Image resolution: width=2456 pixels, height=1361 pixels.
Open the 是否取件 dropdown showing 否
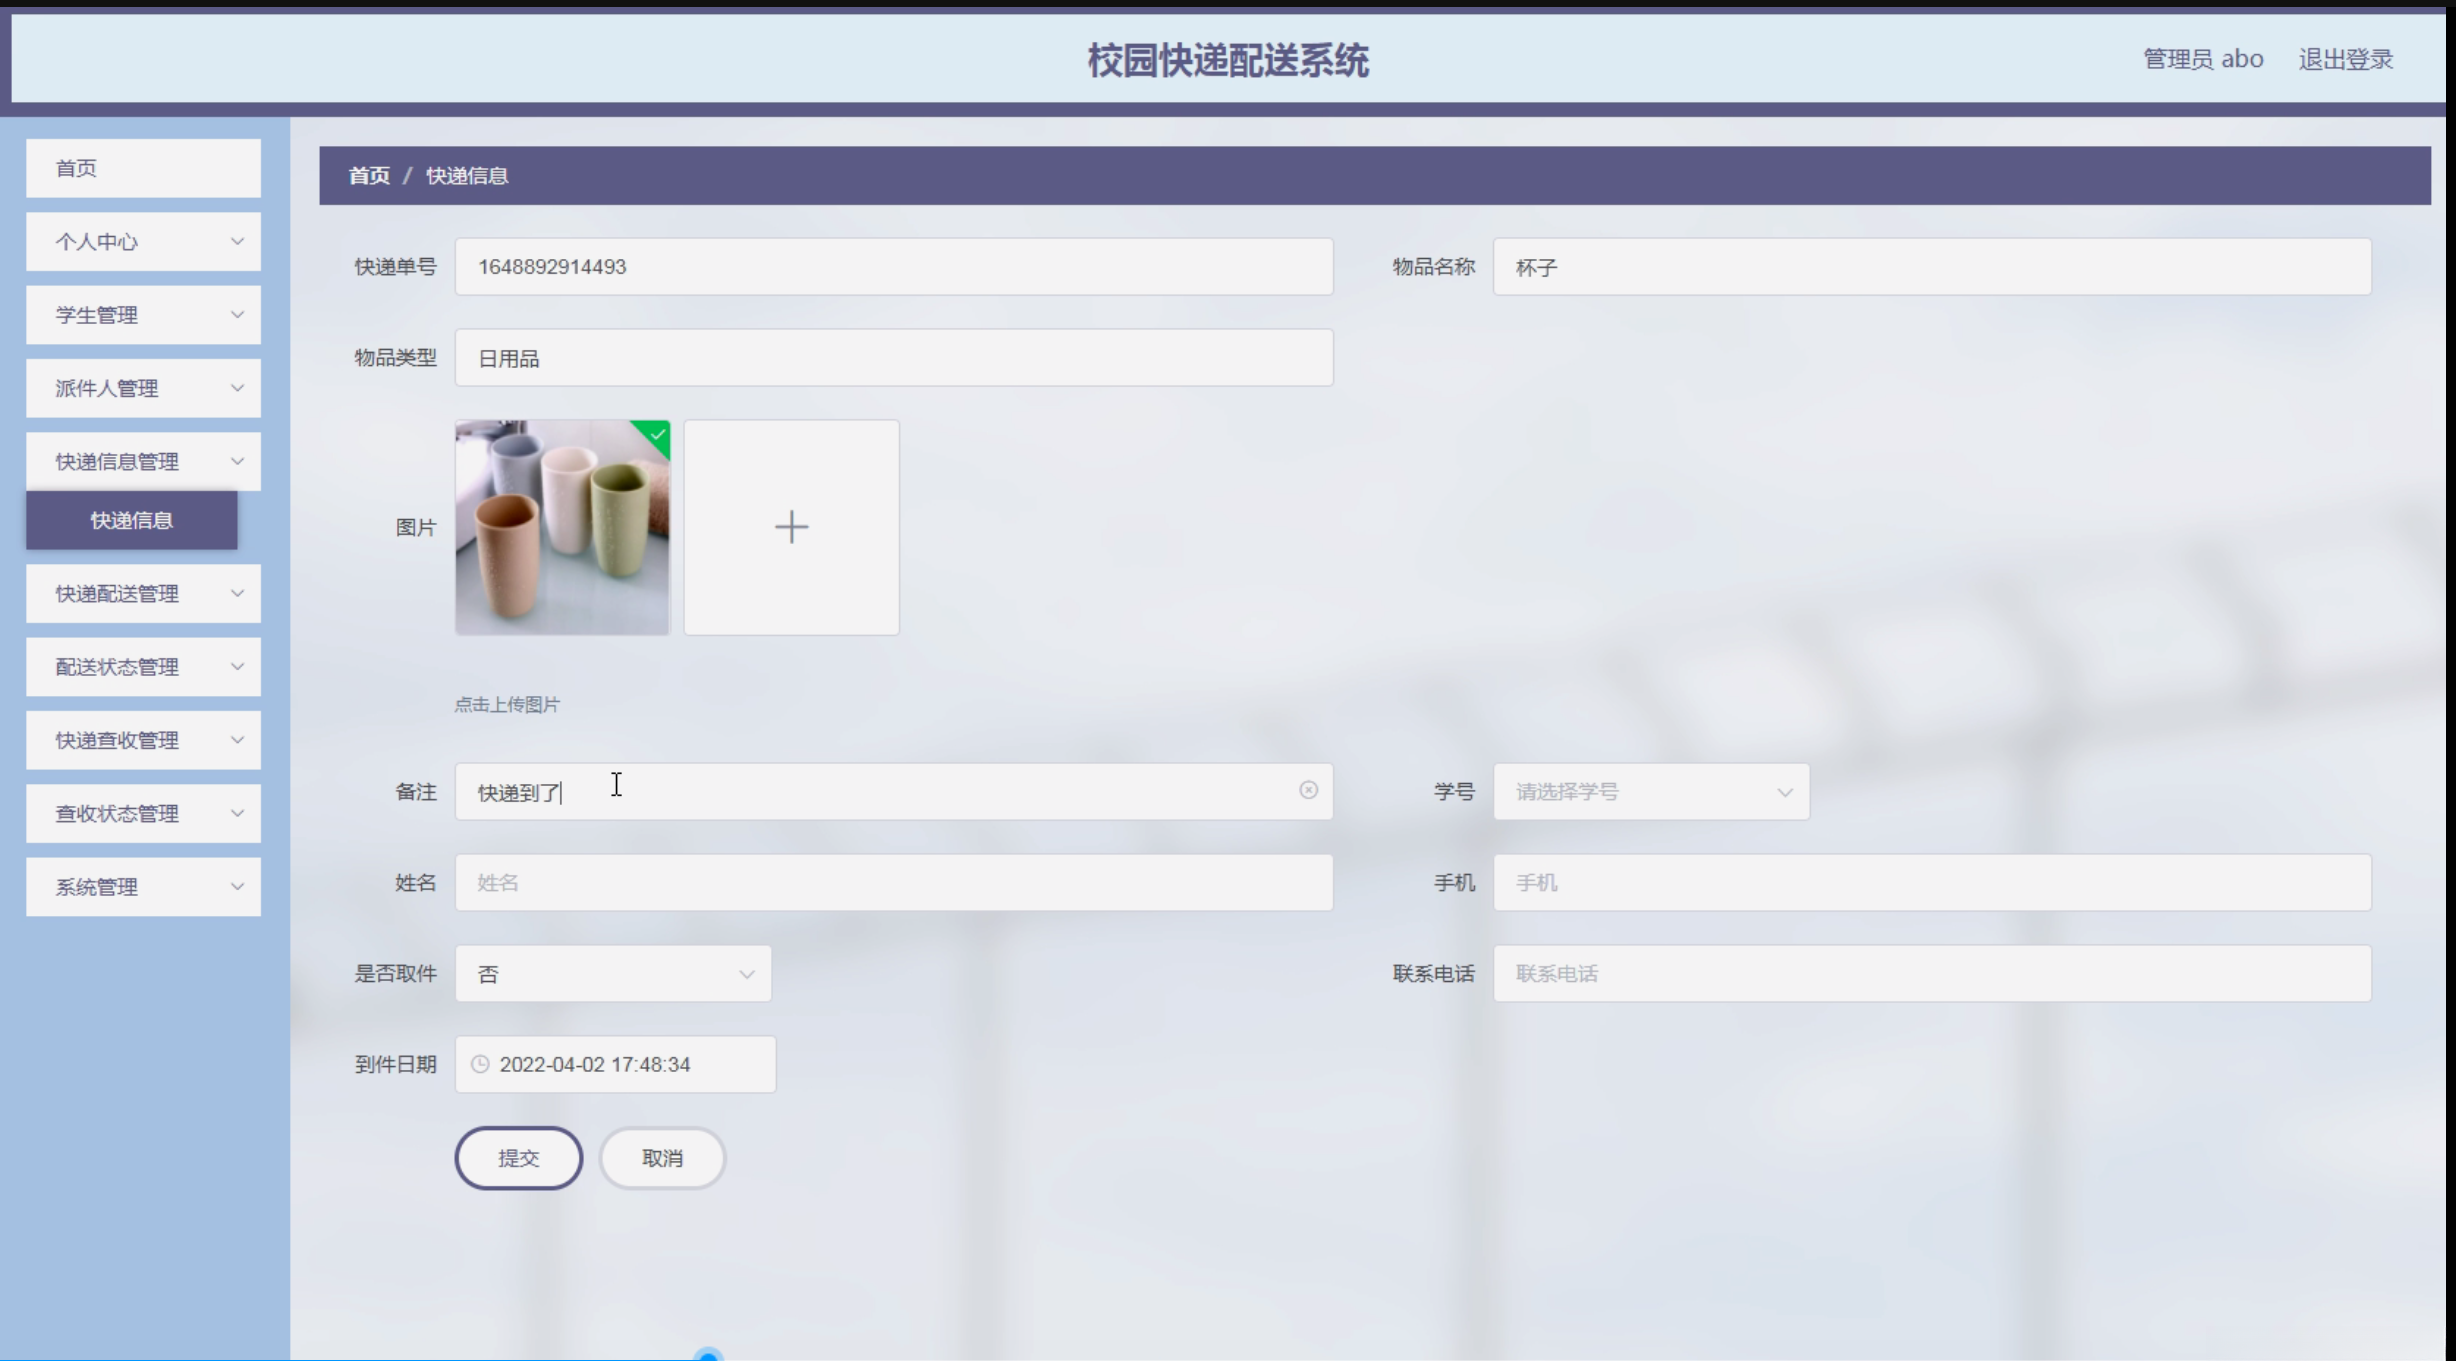point(613,974)
